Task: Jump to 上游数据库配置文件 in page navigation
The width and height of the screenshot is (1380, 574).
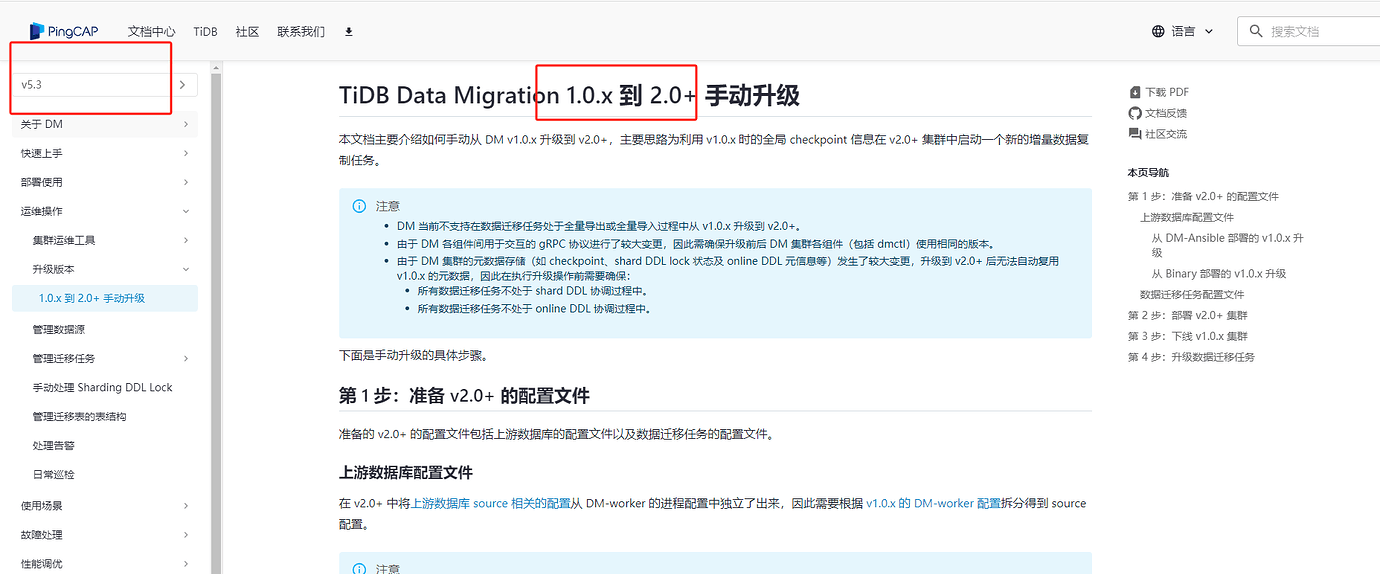Action: (1187, 217)
